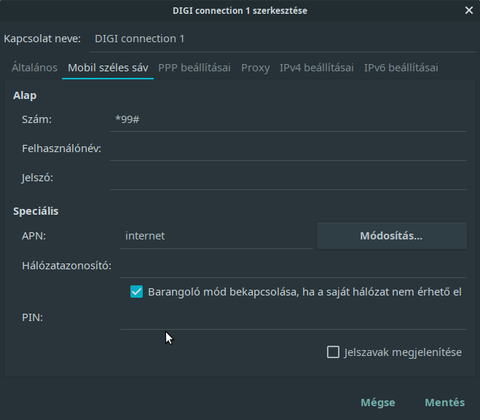Enable the Jelszavak megjelenítése checkbox

333,352
